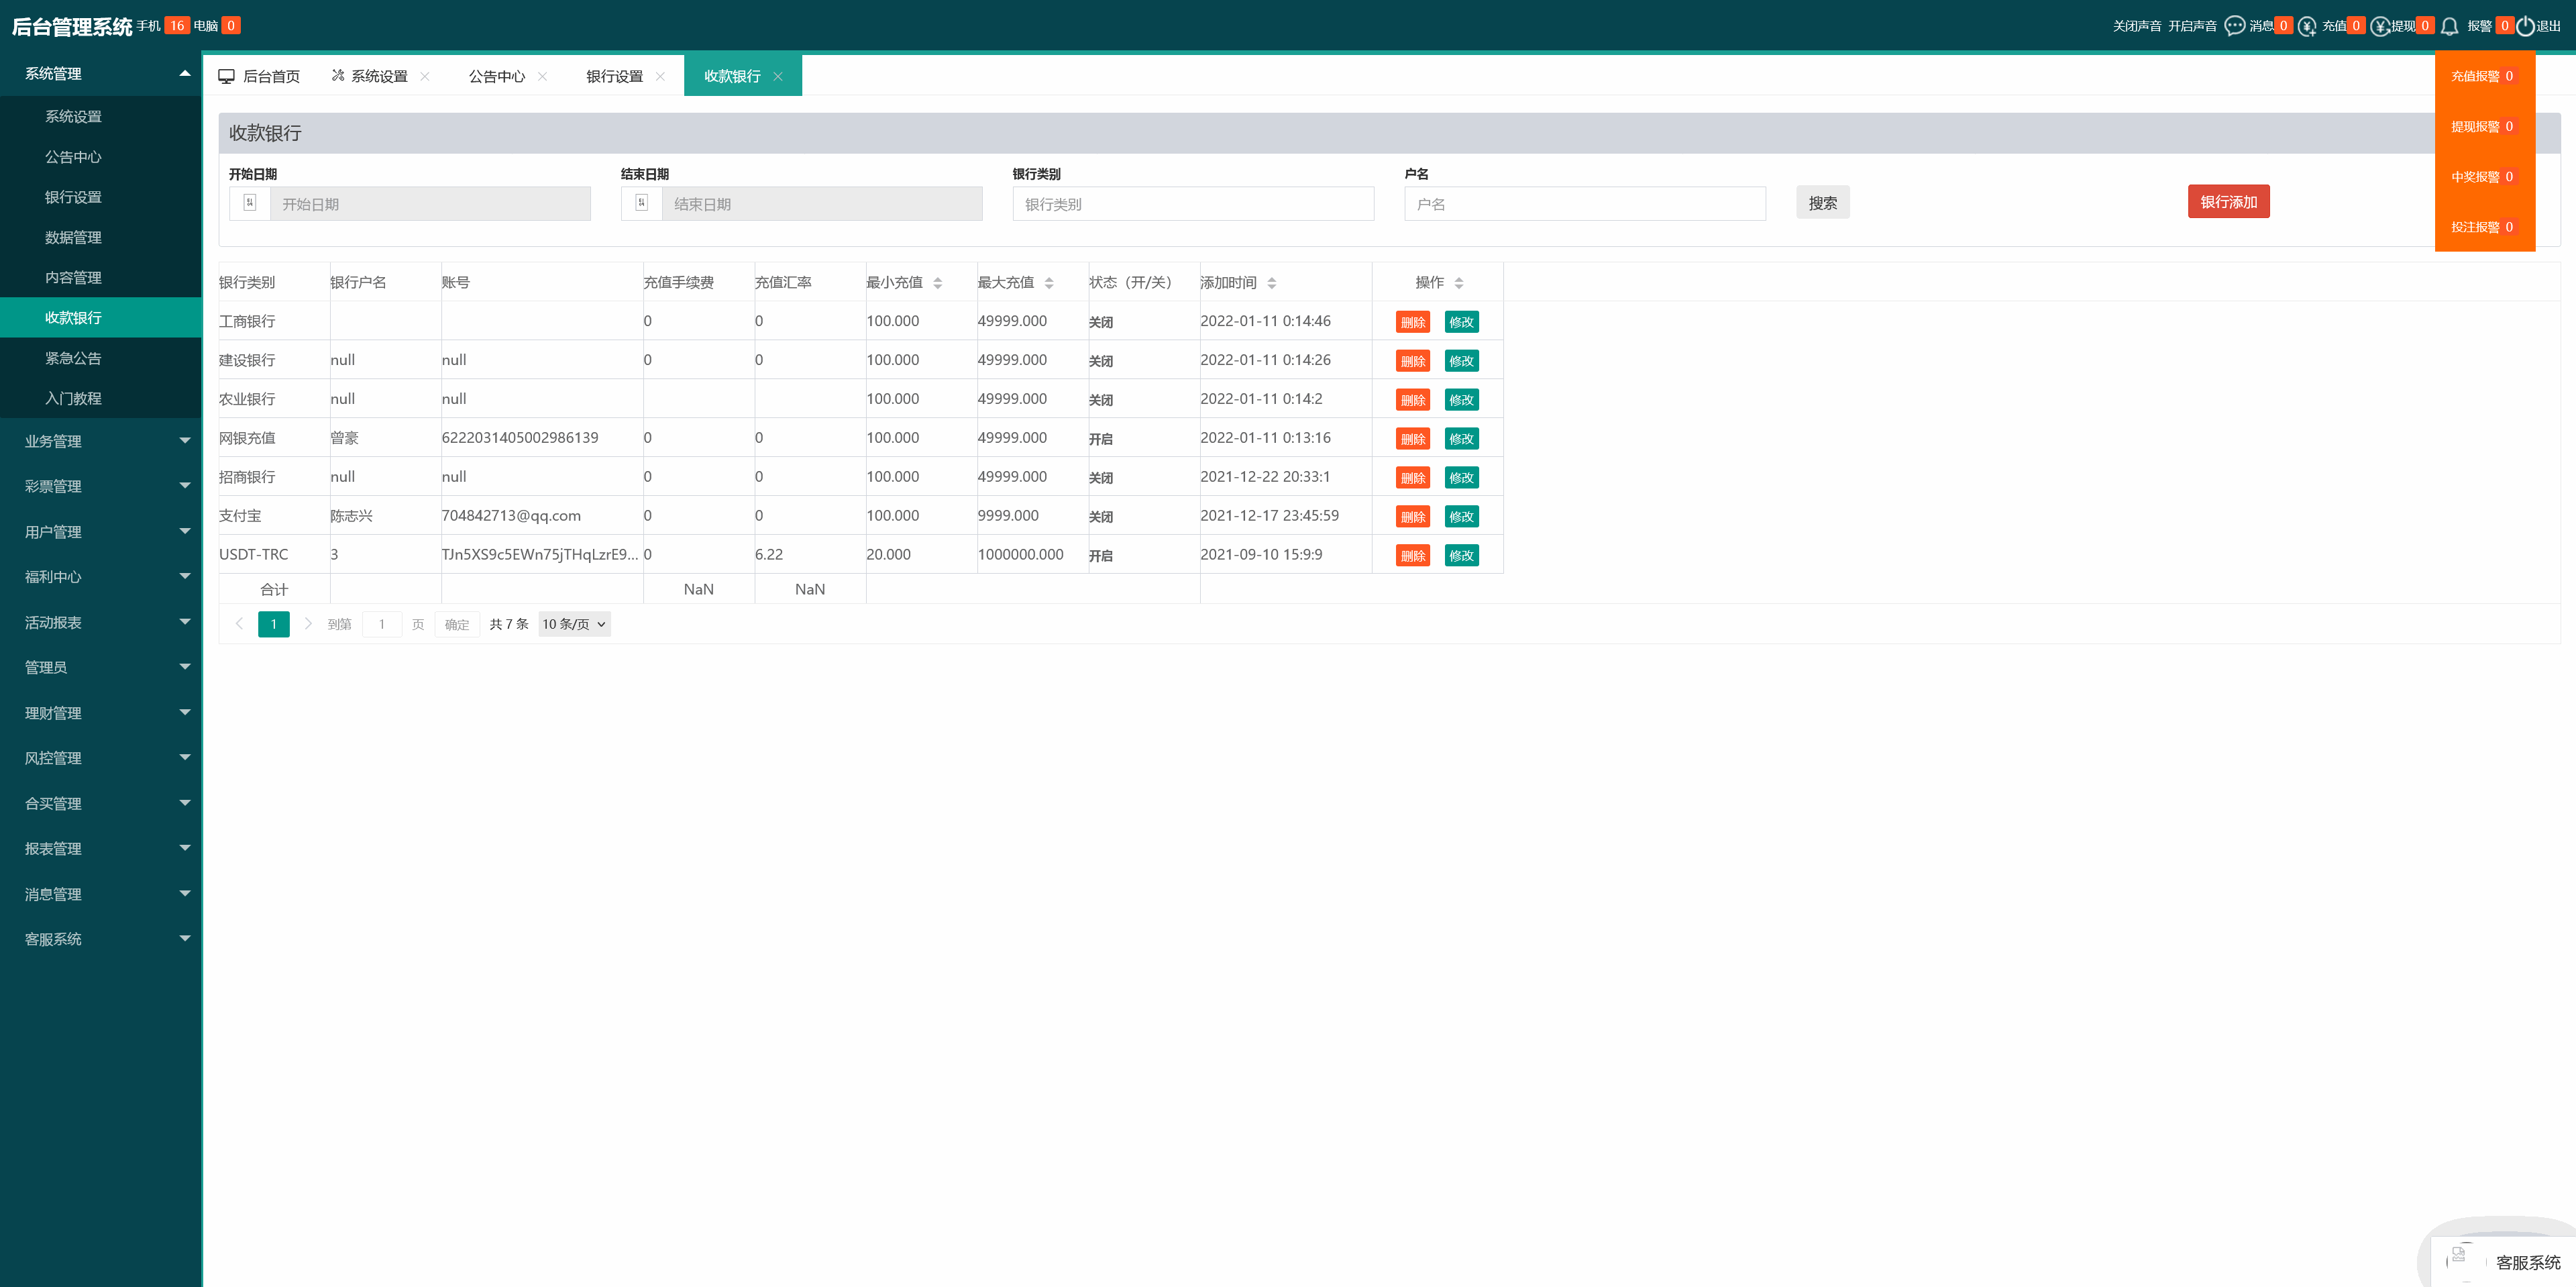Screen dimensions: 2576x1287
Task: Switch to the 公告中心 tab
Action: [x=496, y=77]
